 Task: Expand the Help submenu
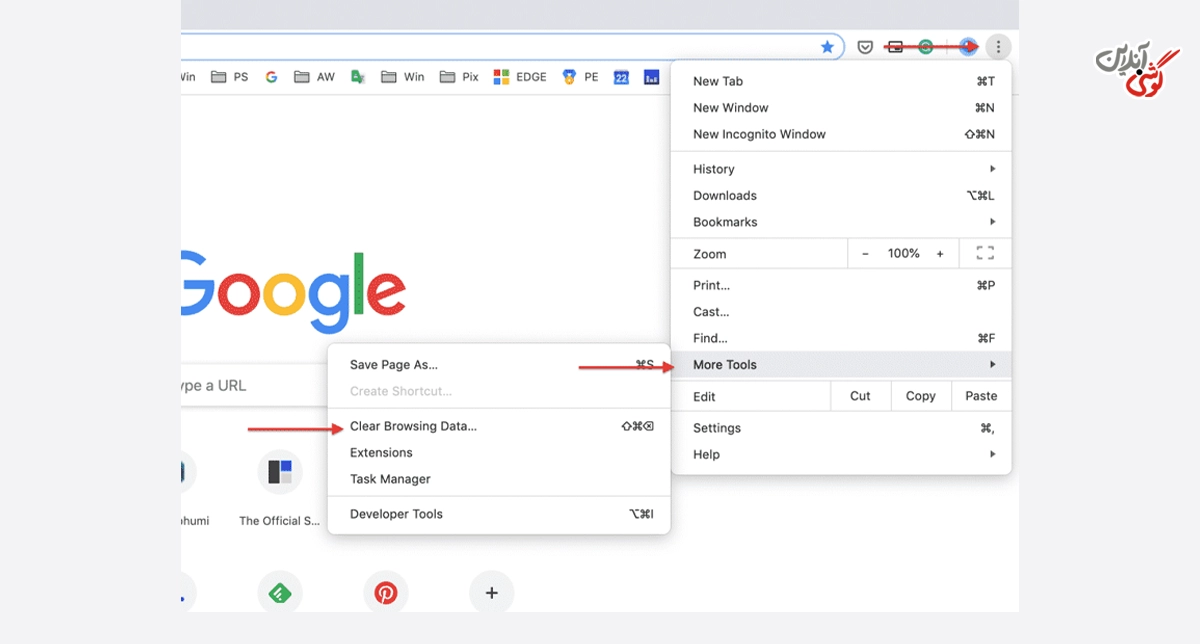point(841,454)
